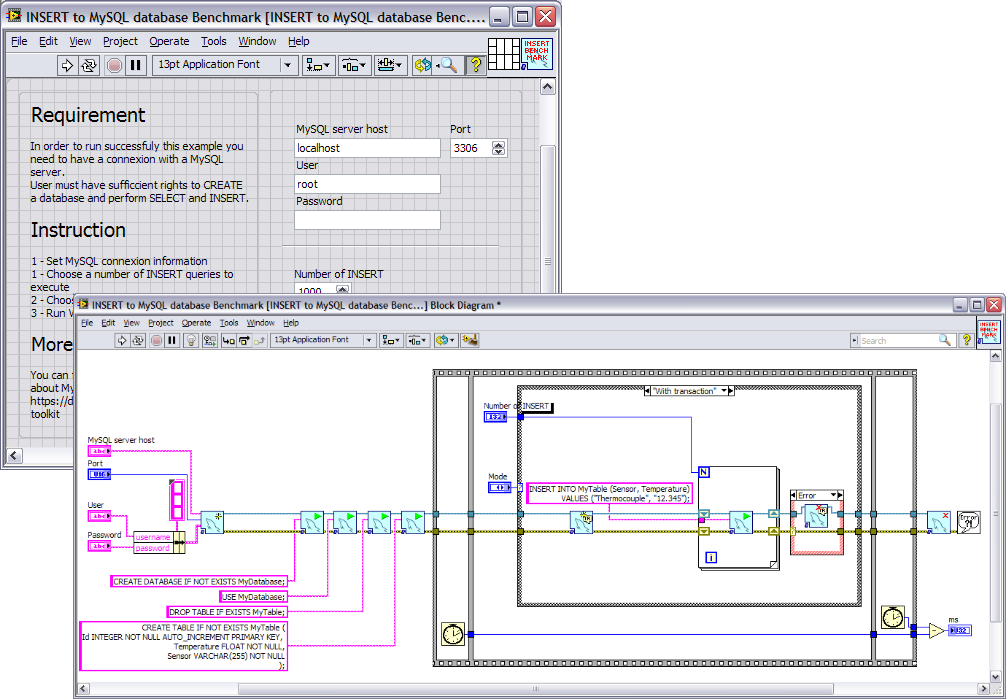Click the Password input field

coord(367,220)
